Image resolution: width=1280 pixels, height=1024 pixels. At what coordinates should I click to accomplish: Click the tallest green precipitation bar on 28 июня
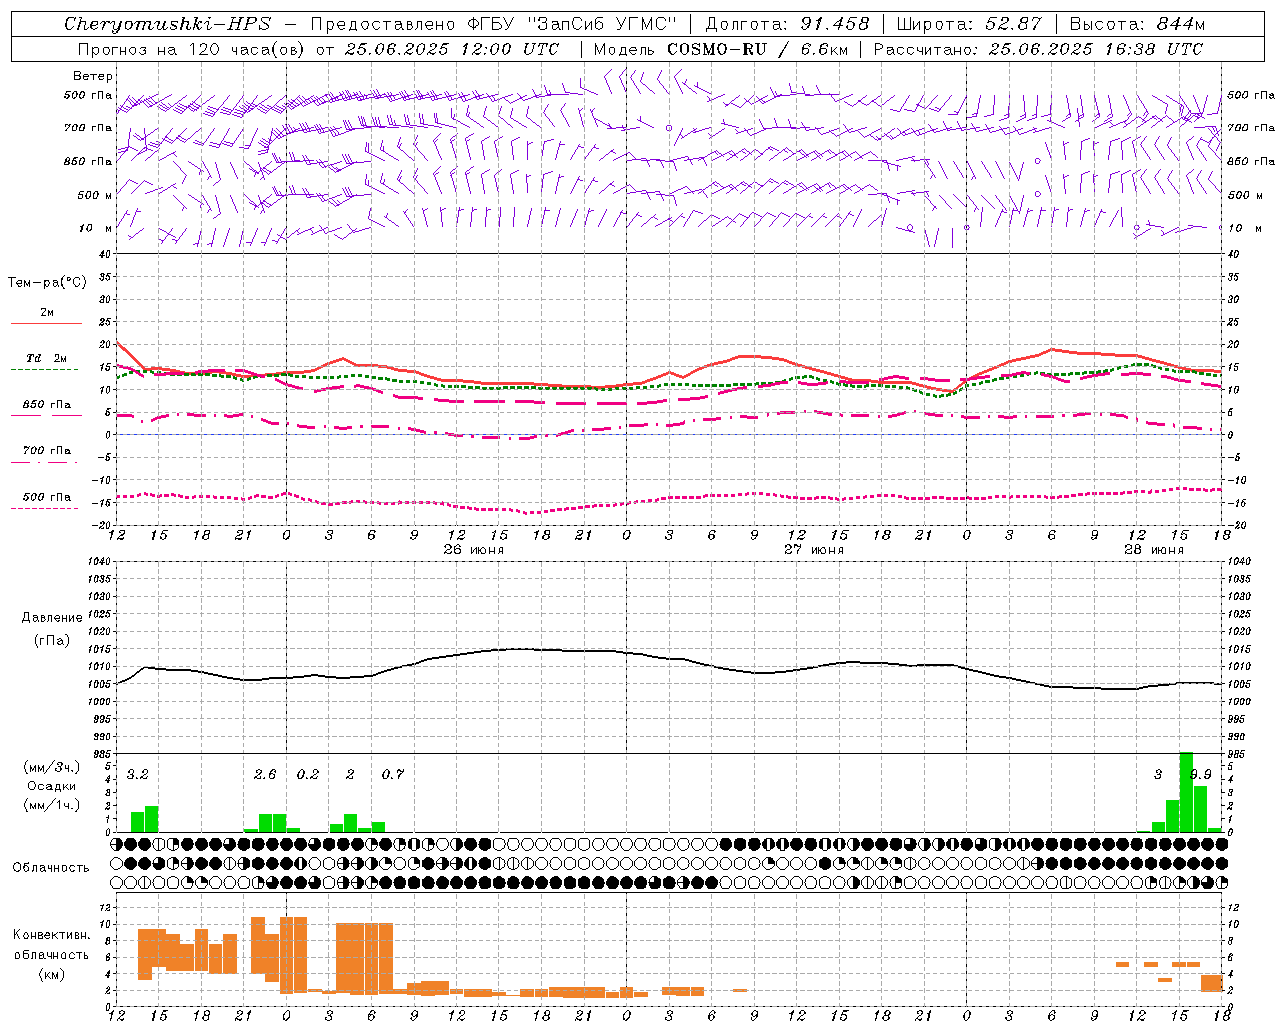point(1186,792)
